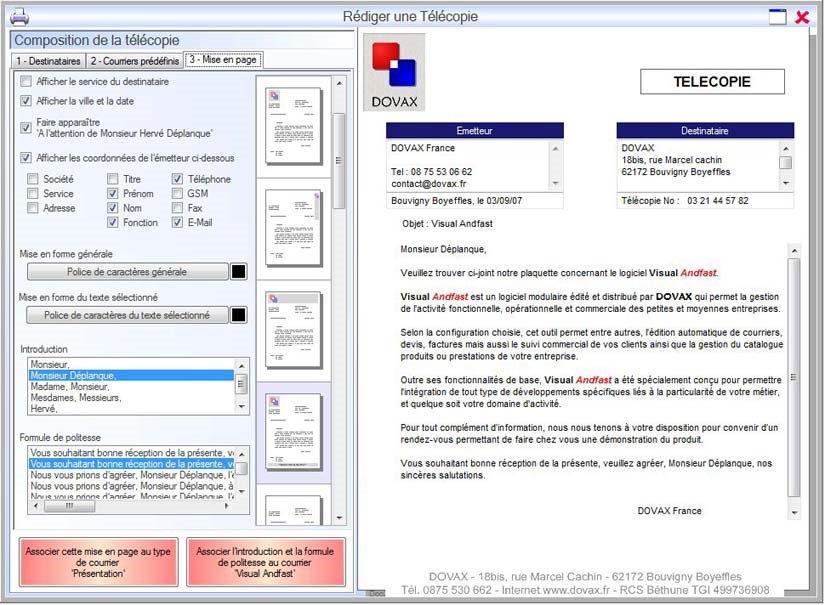Toggle 'Afficher les coordonnées de l'émetteur' checkbox
Screen dimensions: 825x605
pos(25,158)
